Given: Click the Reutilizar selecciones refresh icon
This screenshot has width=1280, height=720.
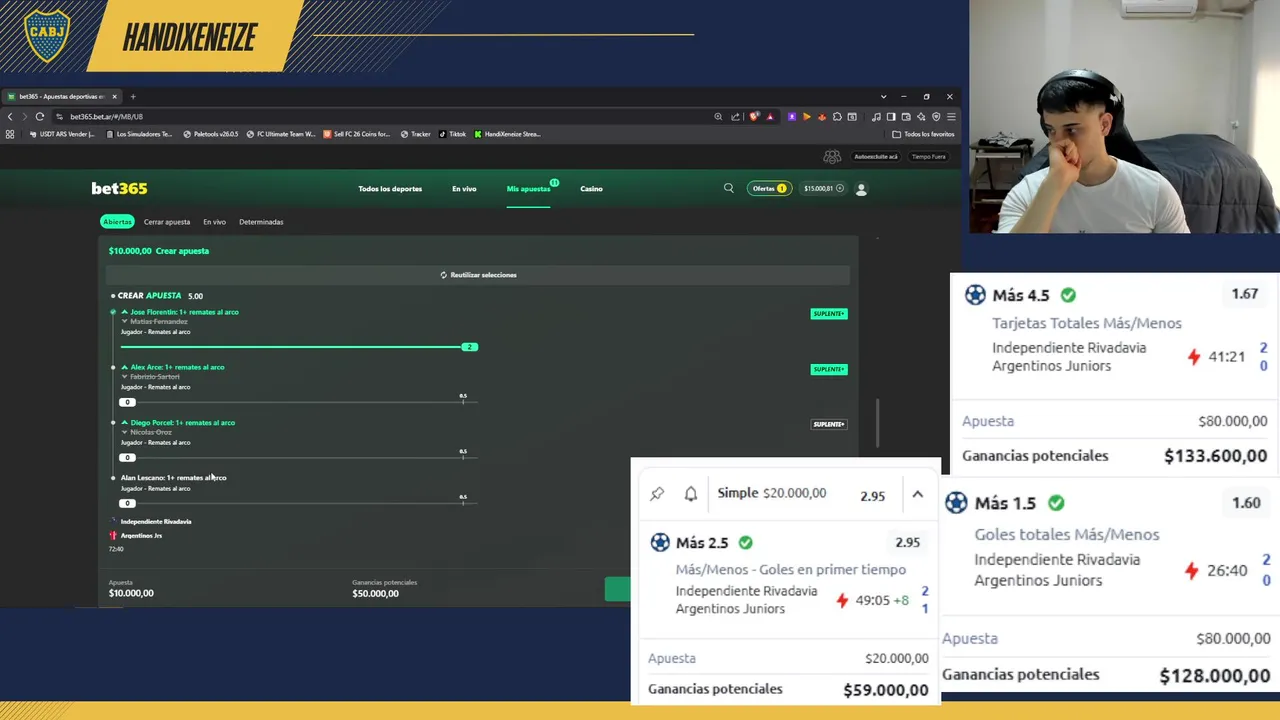Looking at the screenshot, I should (443, 275).
